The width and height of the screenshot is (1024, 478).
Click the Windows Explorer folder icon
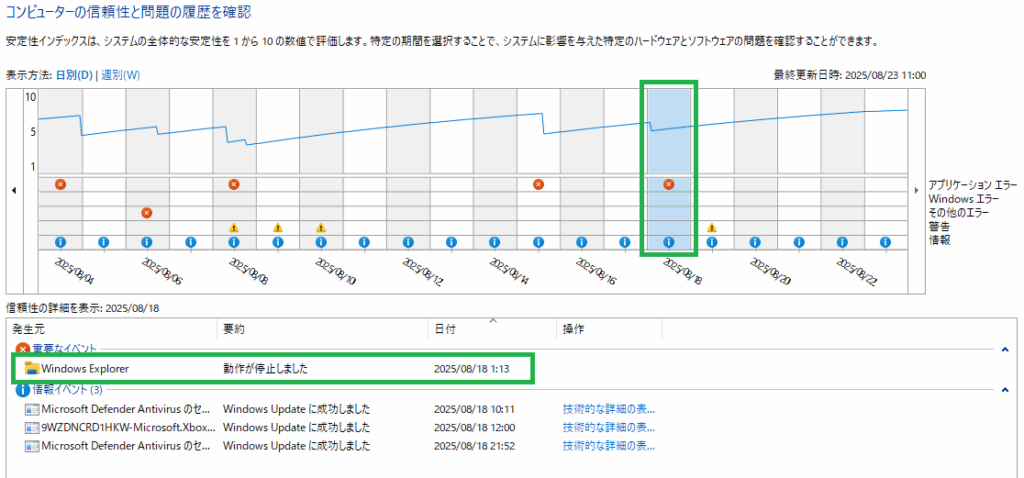32,369
